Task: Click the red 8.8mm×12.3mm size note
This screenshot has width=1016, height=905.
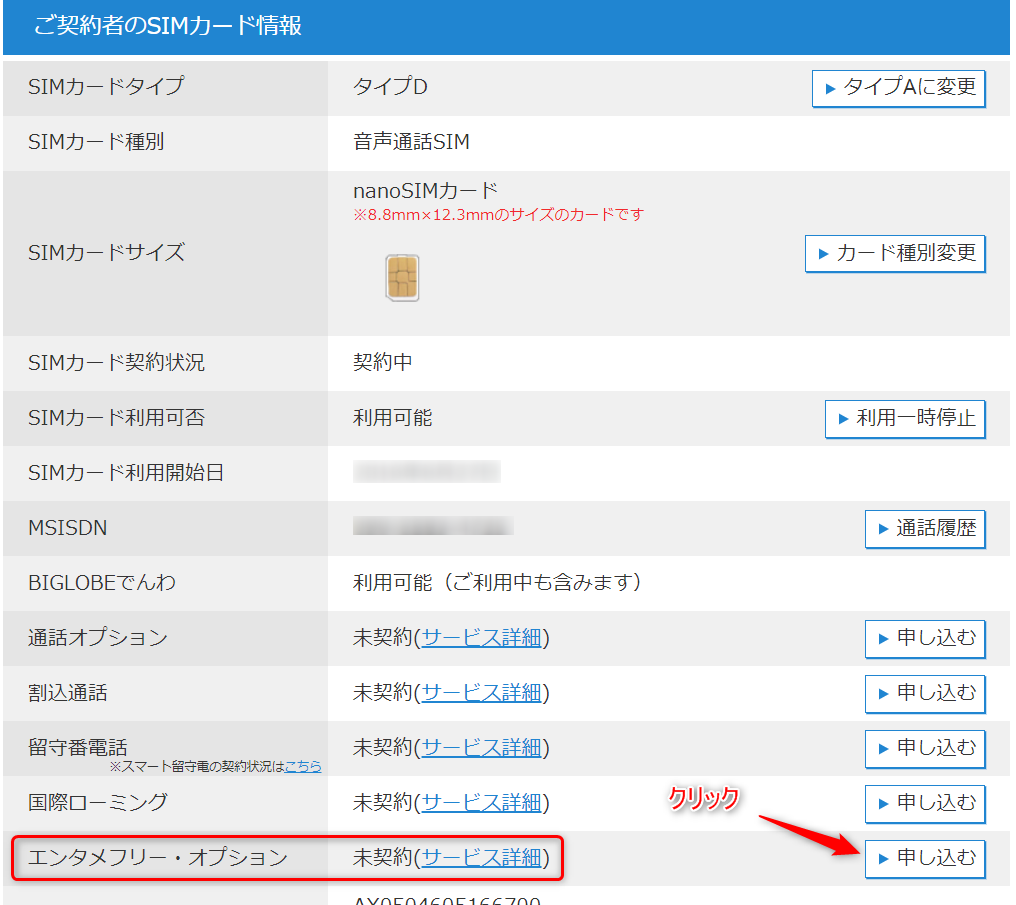Action: click(498, 214)
